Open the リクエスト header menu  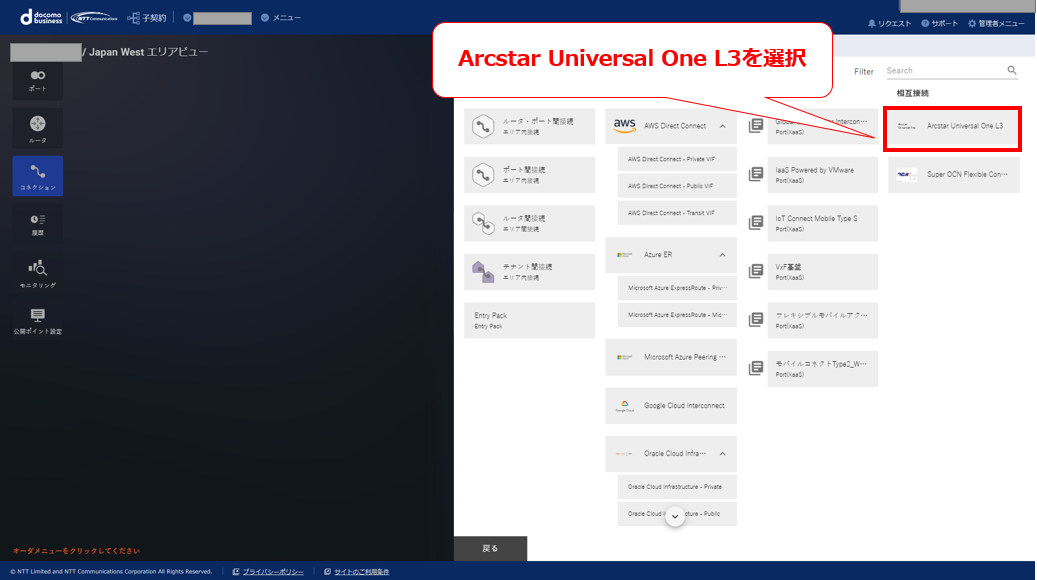coord(890,23)
